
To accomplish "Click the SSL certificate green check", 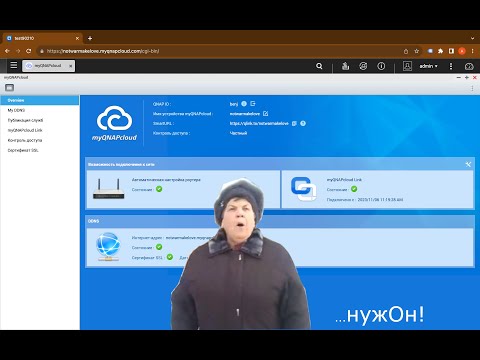I will click(170, 257).
